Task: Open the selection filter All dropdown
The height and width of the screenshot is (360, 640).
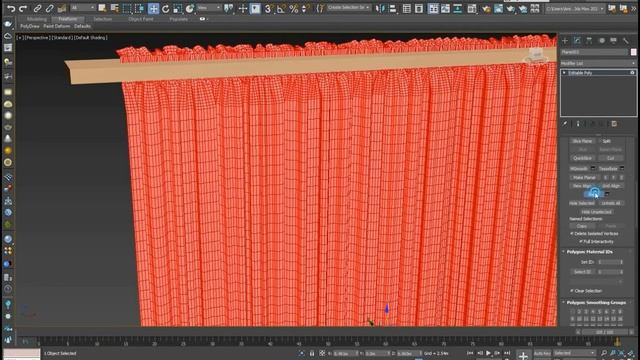Action: [x=83, y=8]
